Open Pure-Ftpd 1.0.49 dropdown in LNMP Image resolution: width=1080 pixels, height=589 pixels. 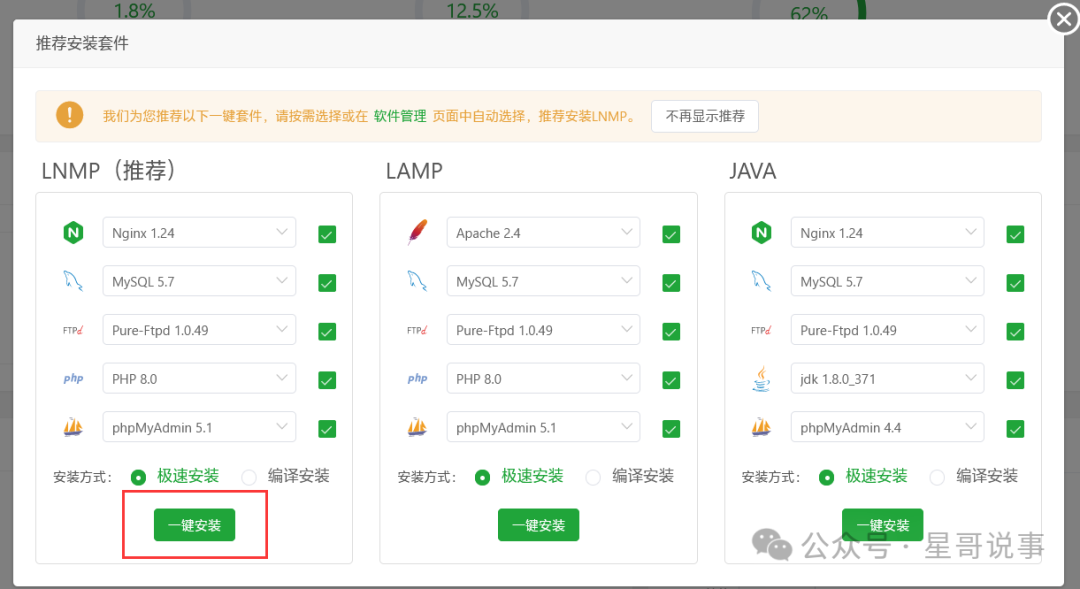coord(199,330)
